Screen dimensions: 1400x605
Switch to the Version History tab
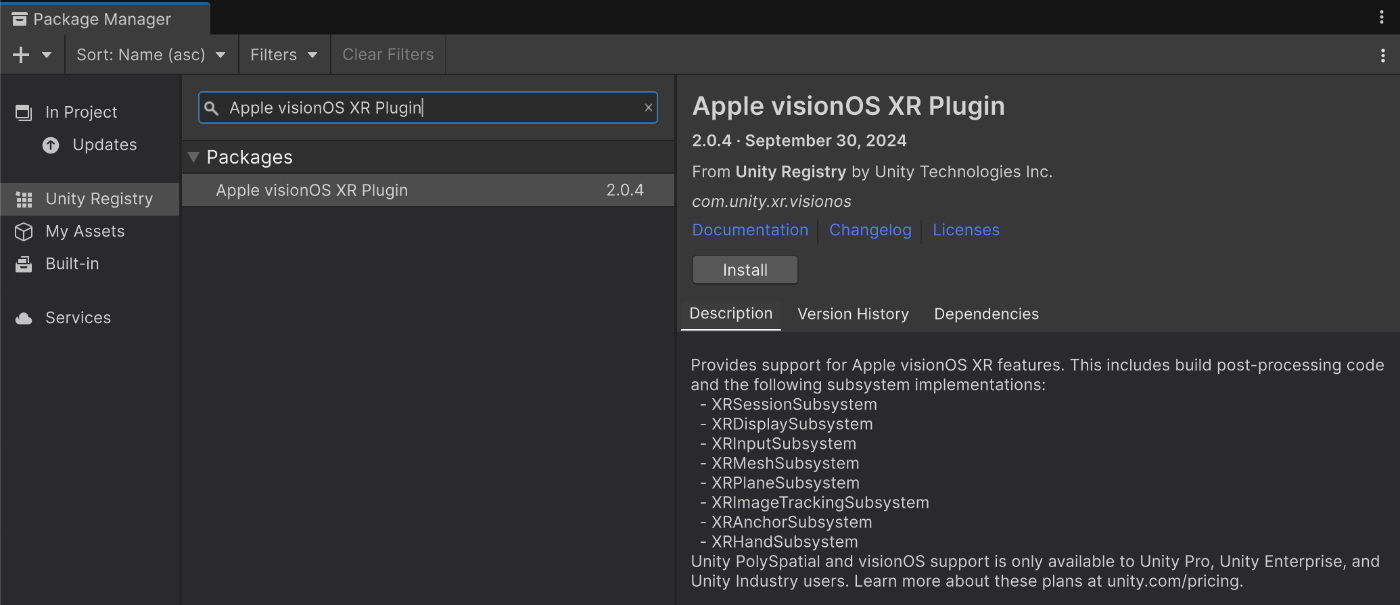pyautogui.click(x=853, y=314)
